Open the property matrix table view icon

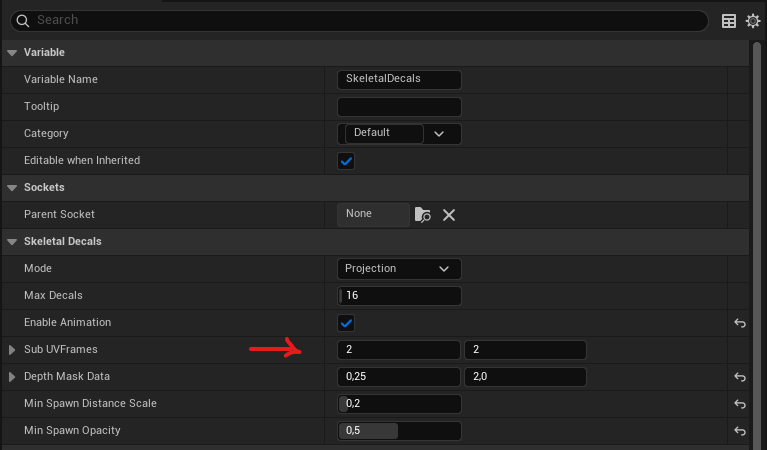pos(729,21)
